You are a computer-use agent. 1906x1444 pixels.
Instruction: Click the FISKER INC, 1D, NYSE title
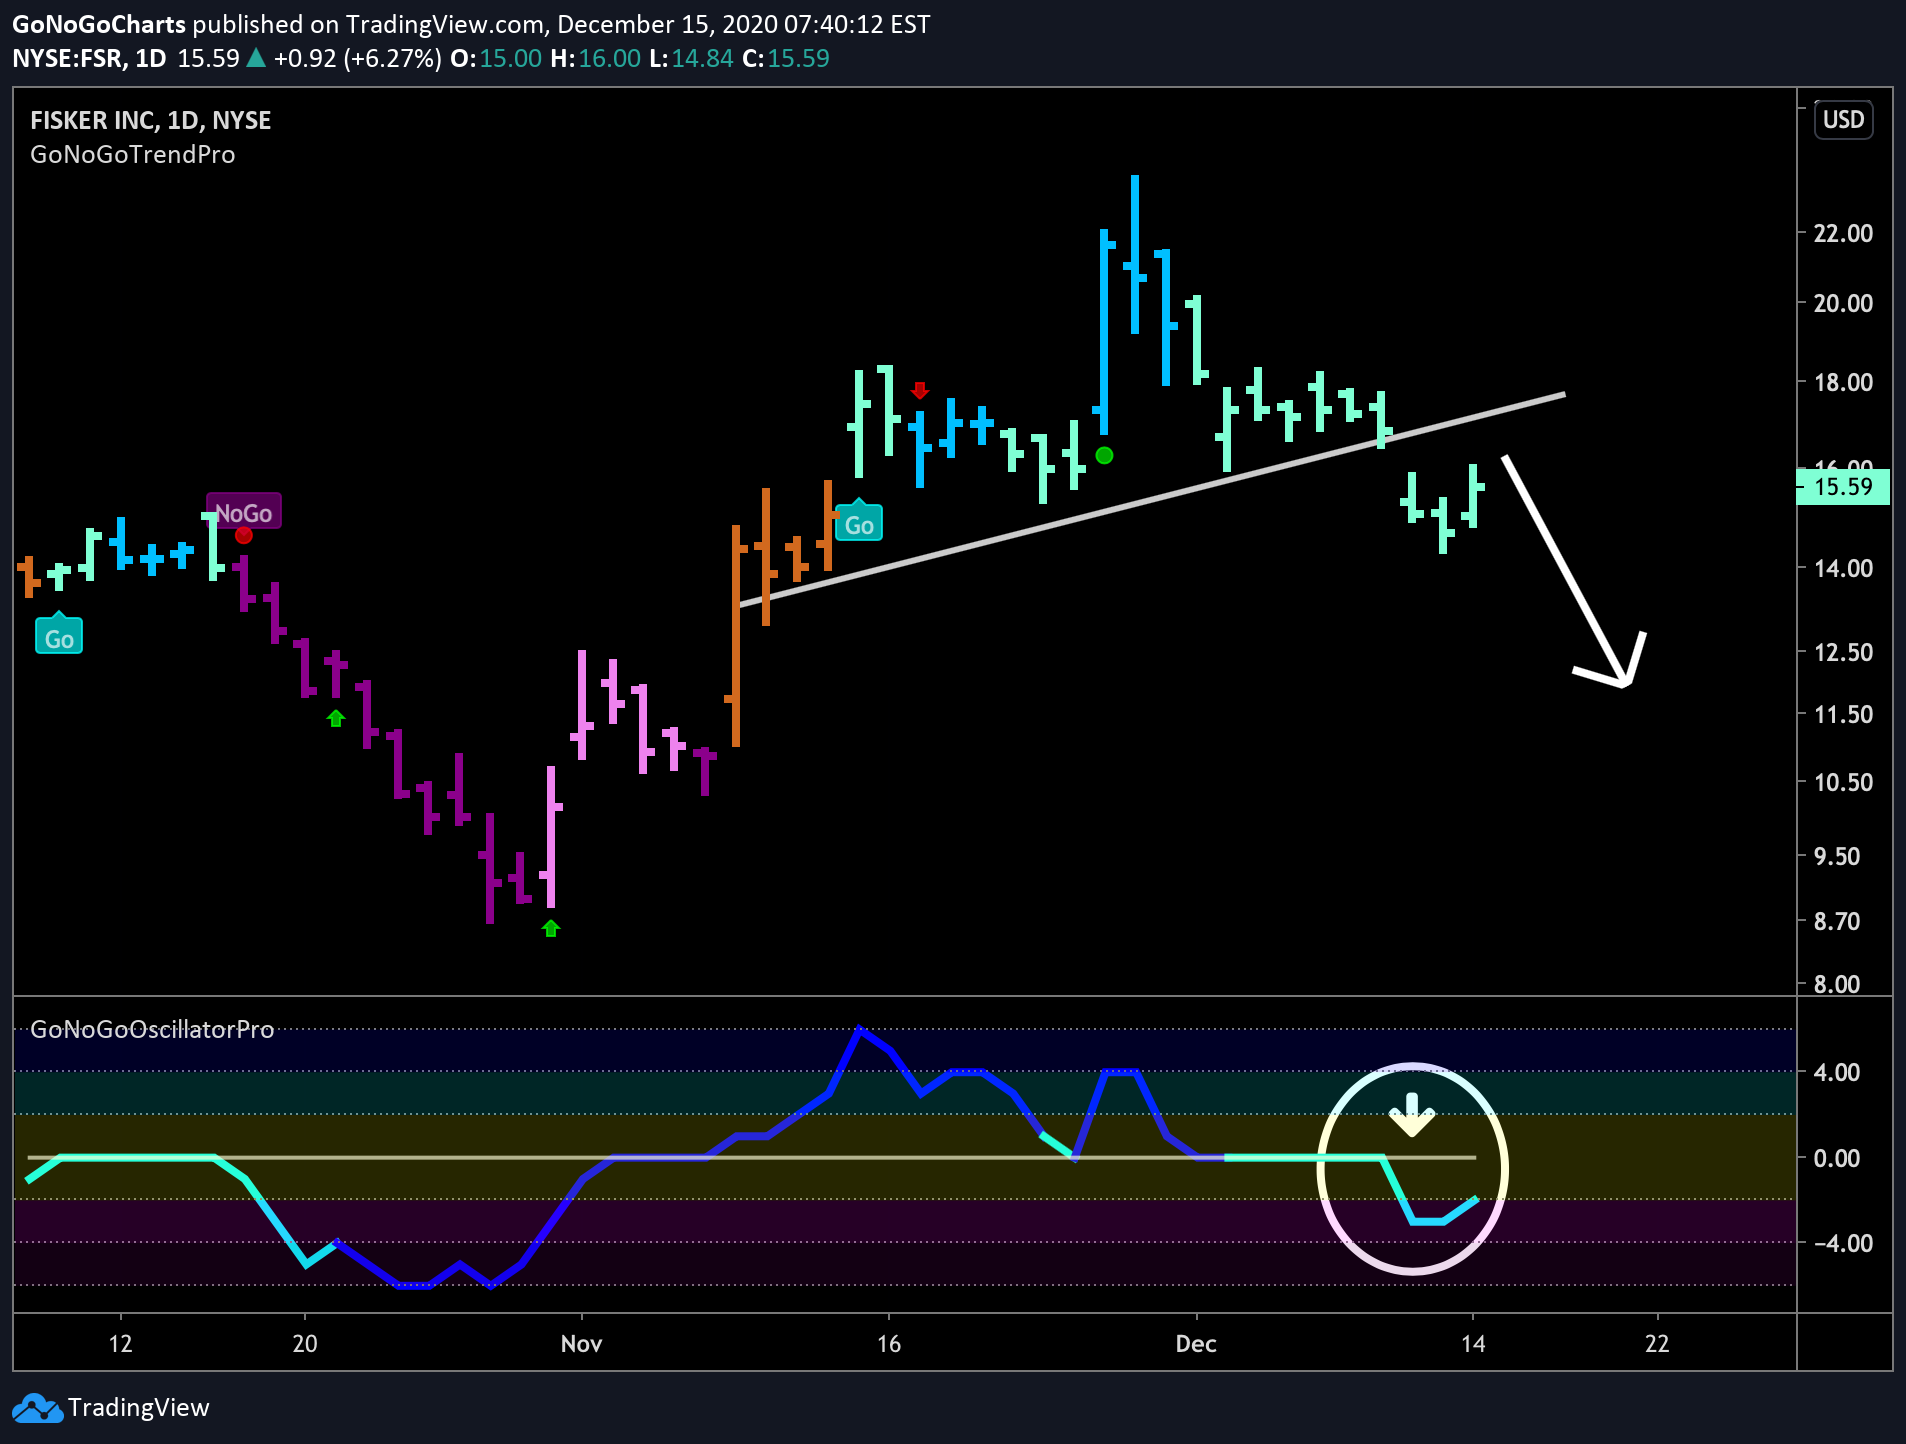(x=151, y=120)
